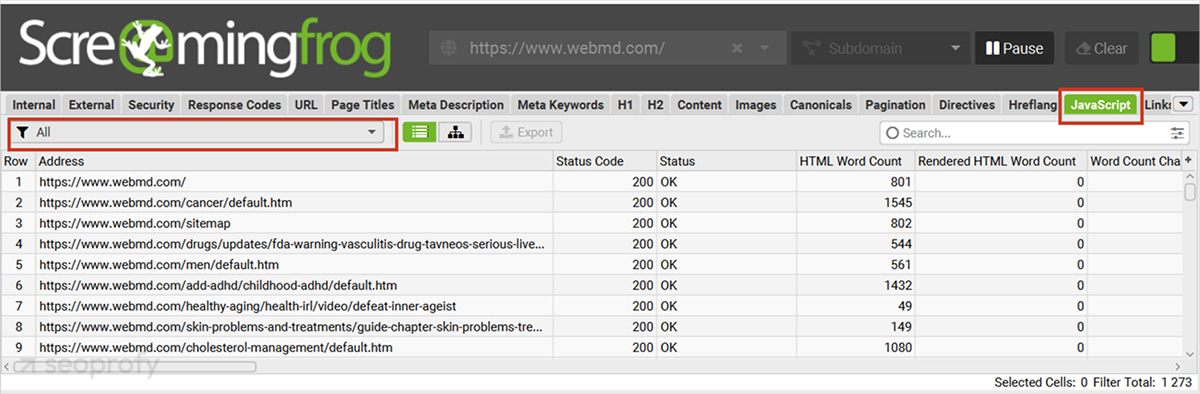The image size is (1200, 394).
Task: Focus the Search box
Action: click(x=1025, y=132)
